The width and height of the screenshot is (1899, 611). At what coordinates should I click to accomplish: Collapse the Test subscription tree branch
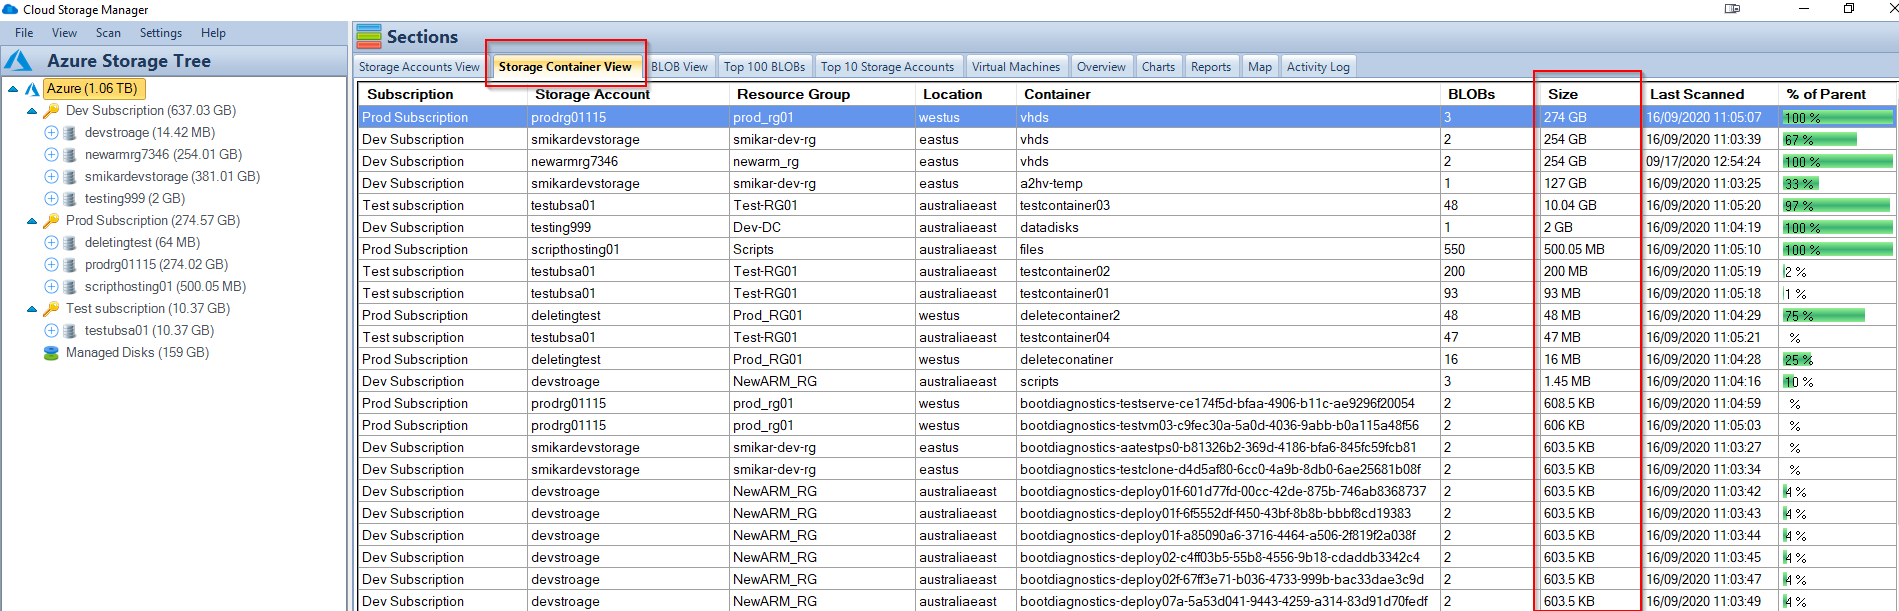point(32,309)
